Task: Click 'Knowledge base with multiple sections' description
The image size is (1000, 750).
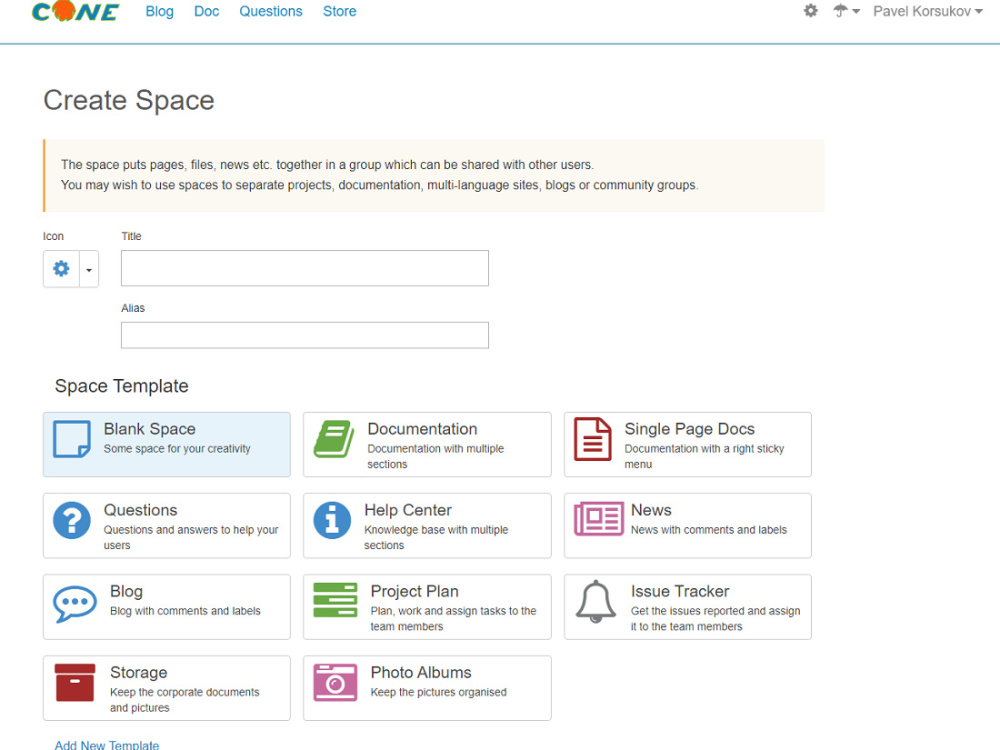Action: pyautogui.click(x=436, y=537)
